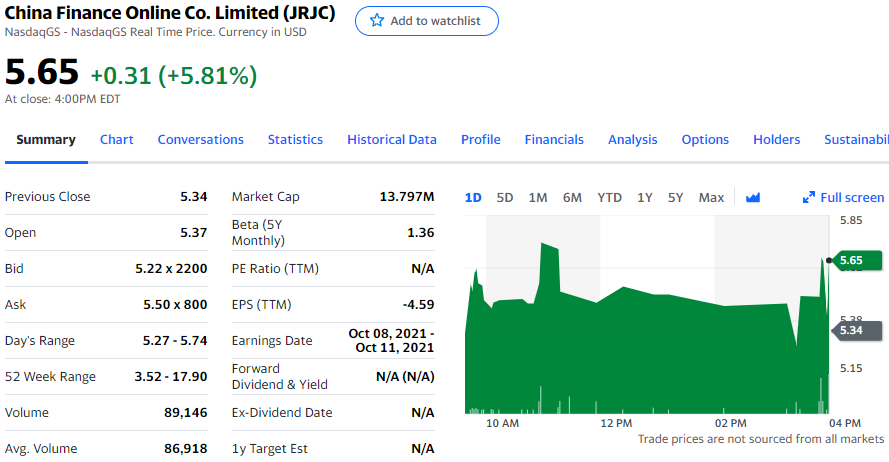Click the Market Cap value 13.797M
The width and height of the screenshot is (889, 462).
pos(407,197)
